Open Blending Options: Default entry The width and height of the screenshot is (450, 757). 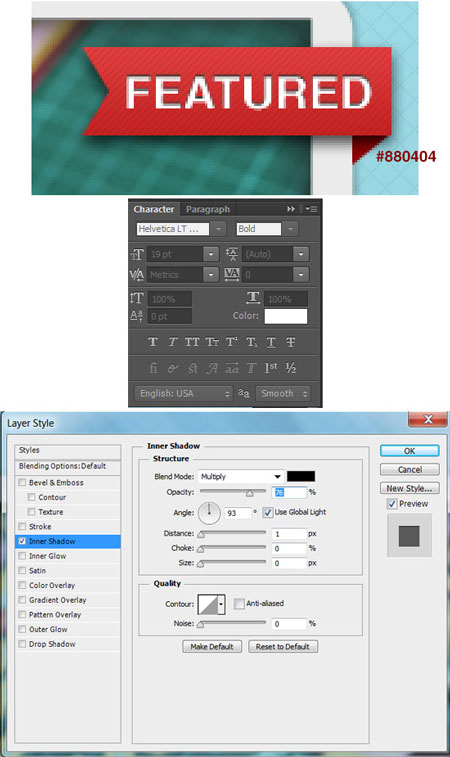coord(68,466)
